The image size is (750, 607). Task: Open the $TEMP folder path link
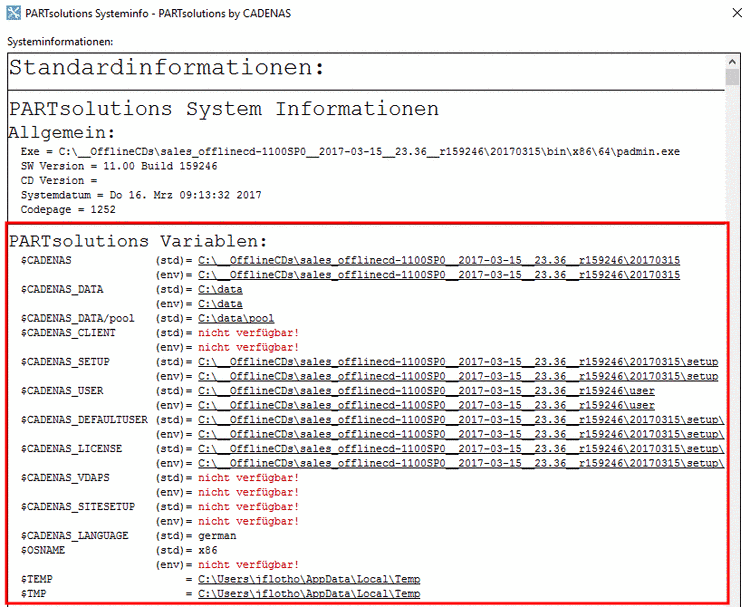click(309, 579)
